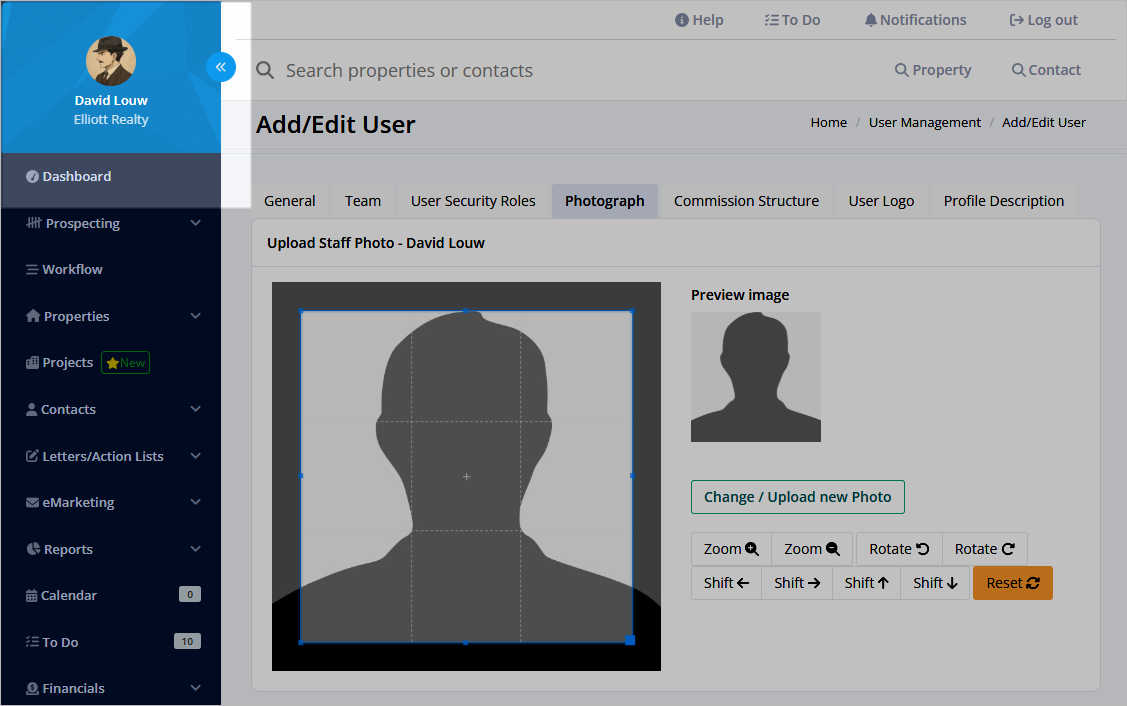The width and height of the screenshot is (1127, 706).
Task: Collapse the sidebar with the chevron button
Action: tap(221, 66)
